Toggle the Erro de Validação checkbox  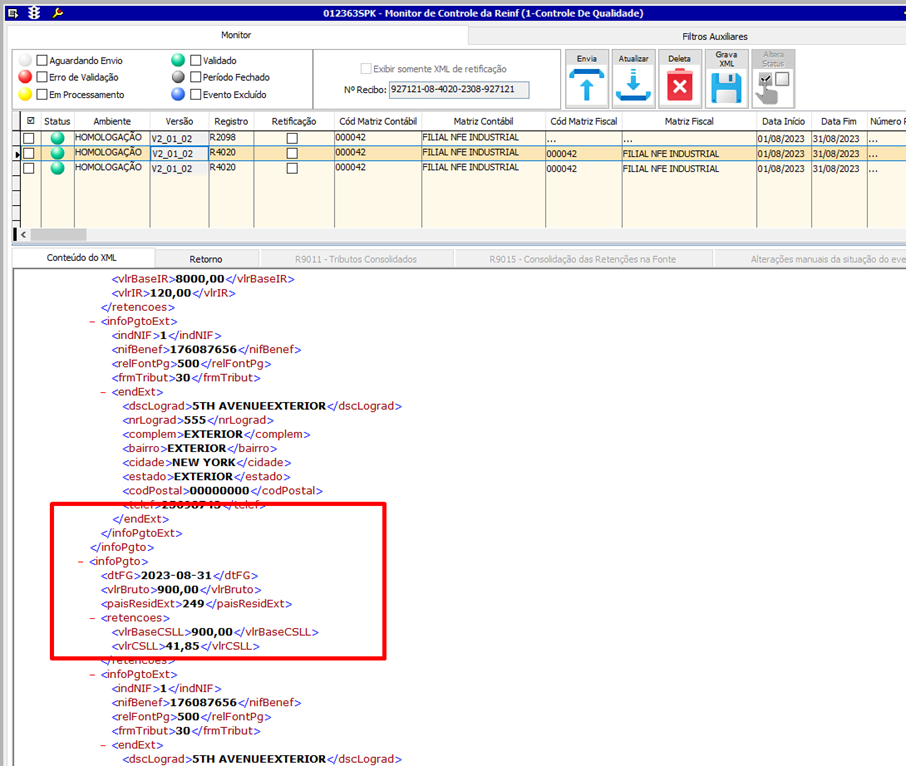pyautogui.click(x=42, y=77)
